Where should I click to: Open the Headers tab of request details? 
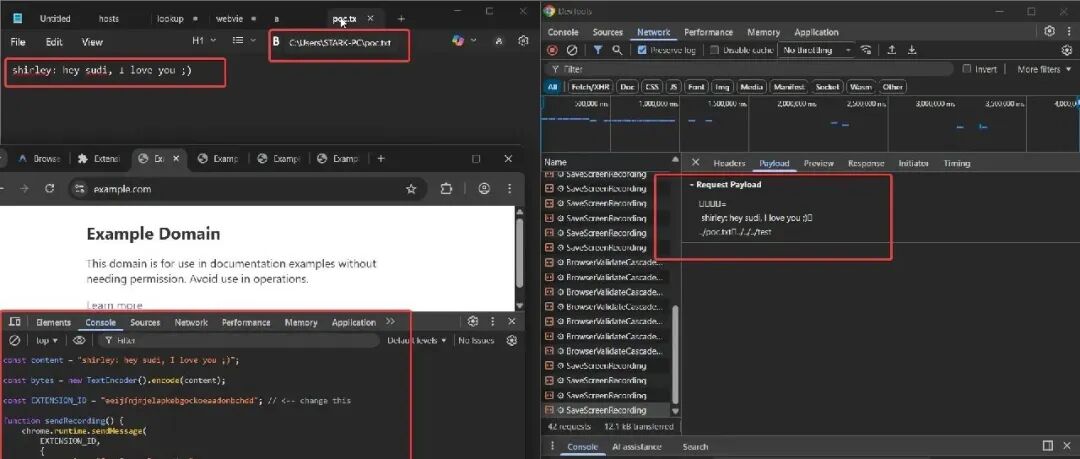[729, 163]
